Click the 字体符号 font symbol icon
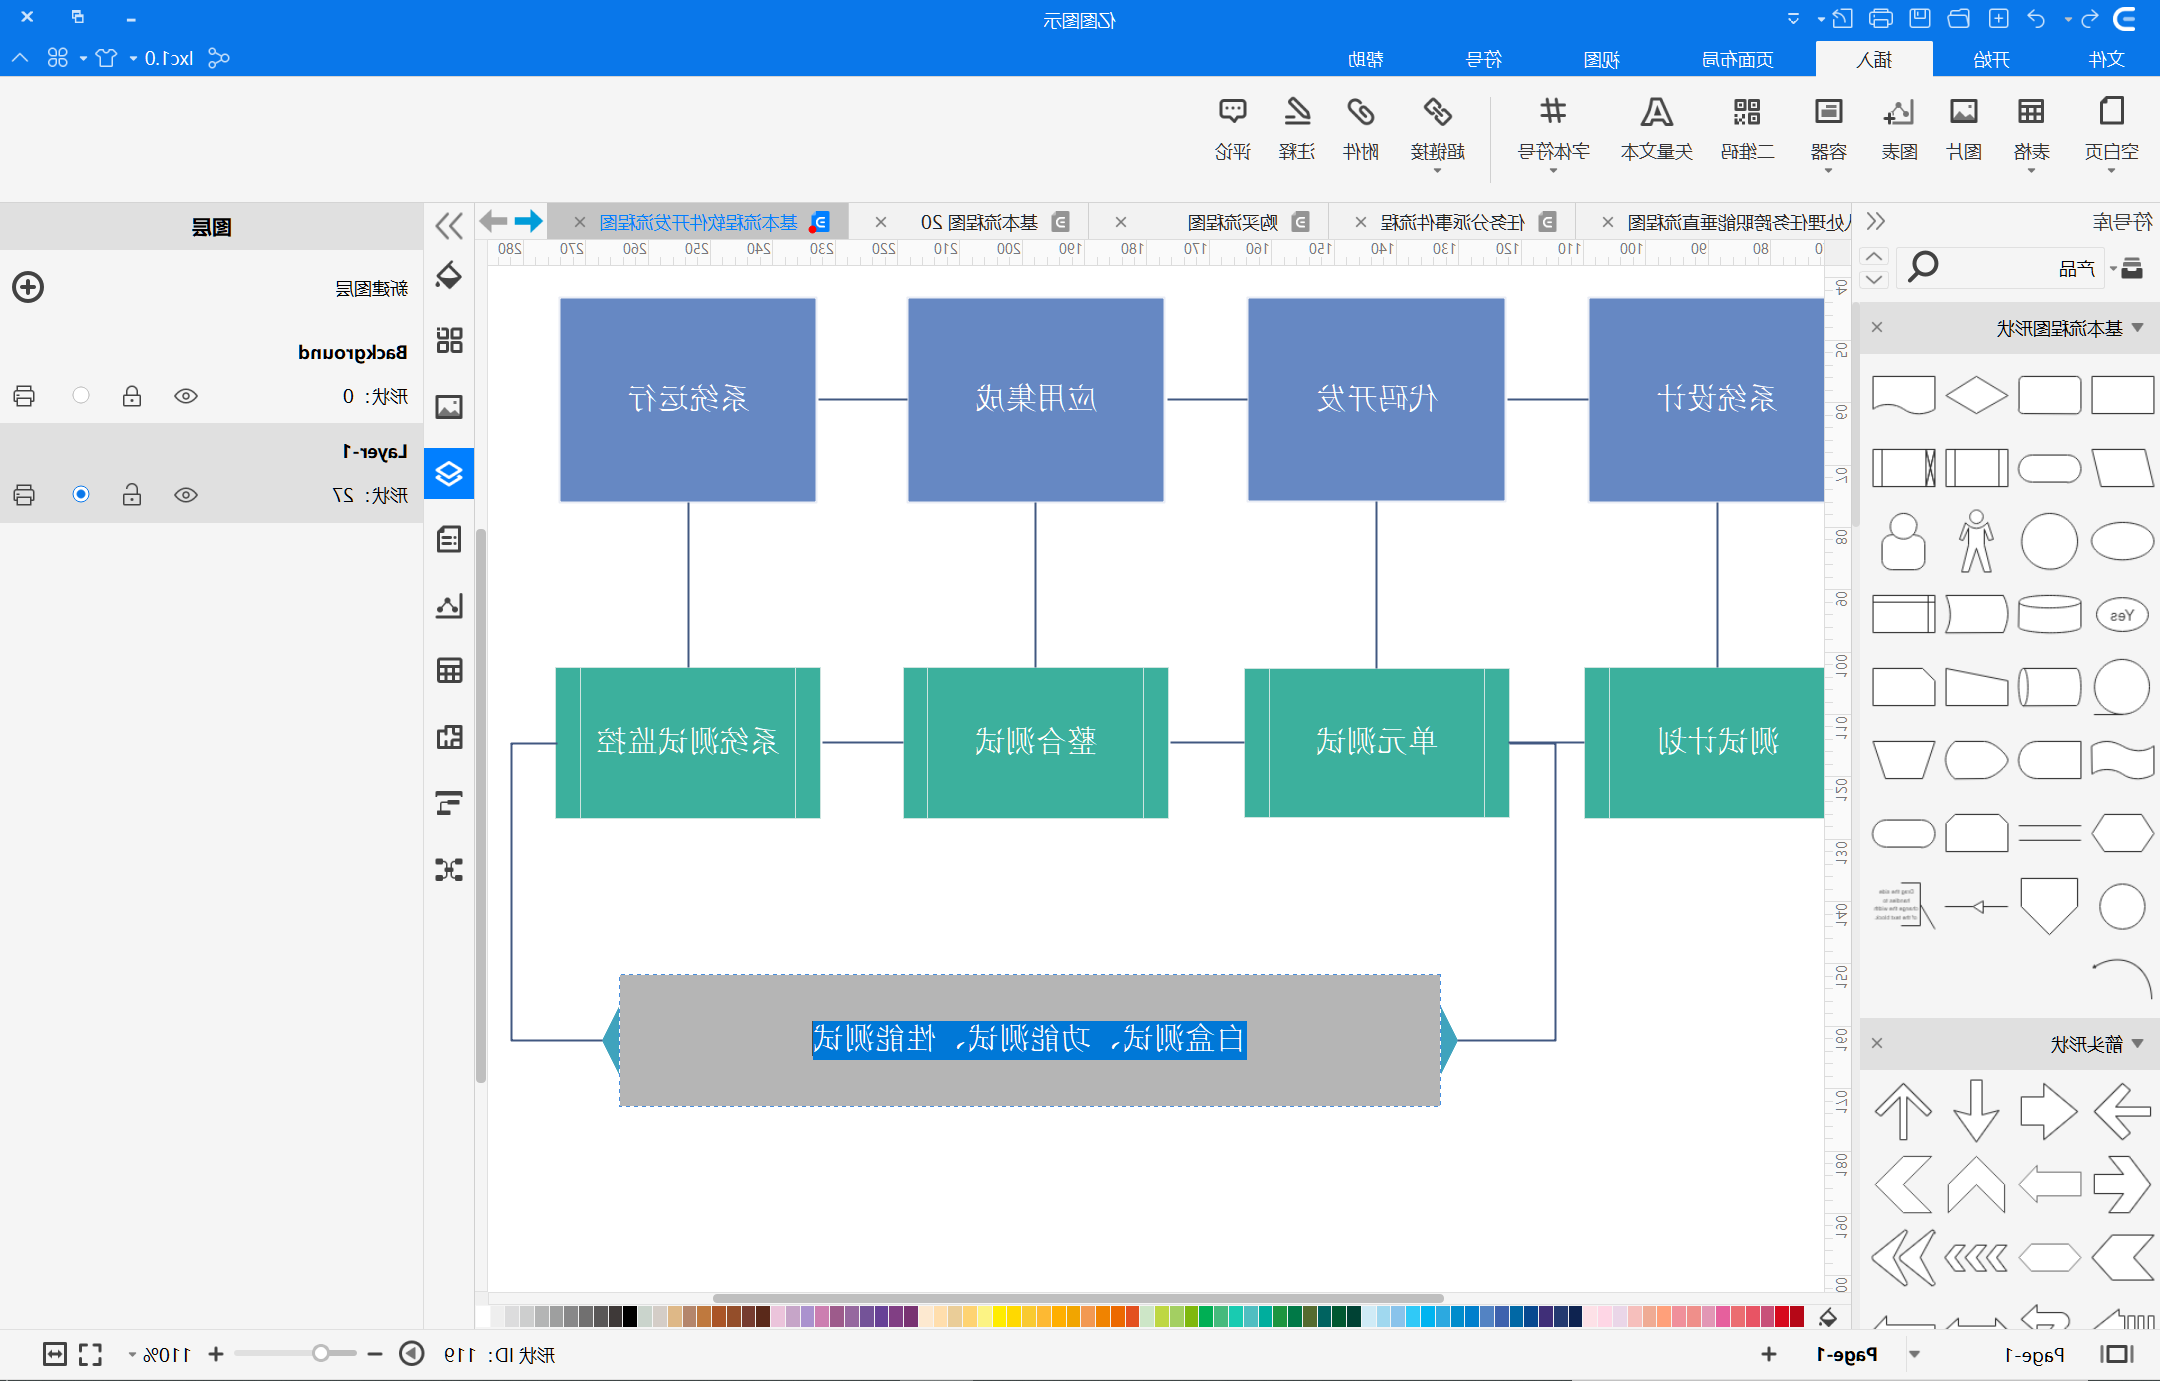 point(1553,112)
